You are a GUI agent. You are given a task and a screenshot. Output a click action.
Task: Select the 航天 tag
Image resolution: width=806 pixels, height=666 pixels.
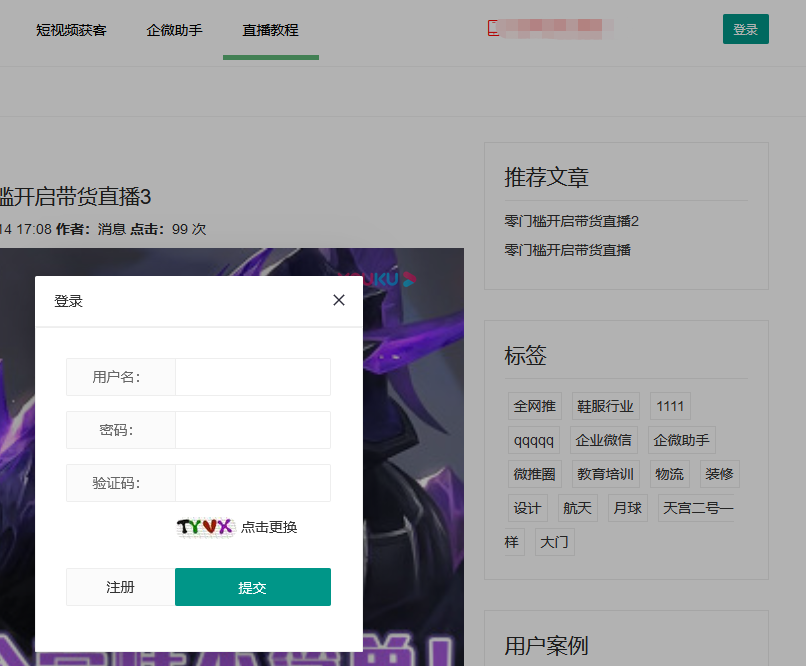[577, 508]
